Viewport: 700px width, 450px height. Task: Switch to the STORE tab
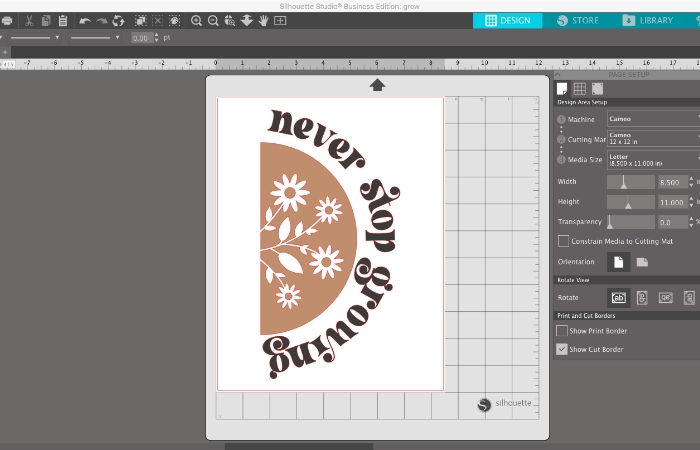pos(577,20)
